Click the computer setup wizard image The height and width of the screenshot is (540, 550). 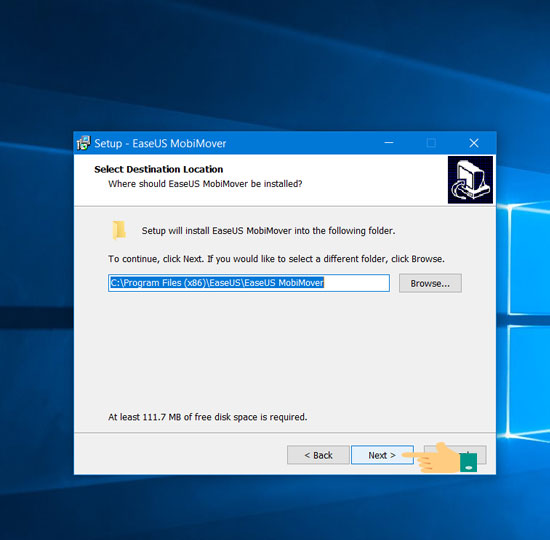pyautogui.click(x=470, y=180)
